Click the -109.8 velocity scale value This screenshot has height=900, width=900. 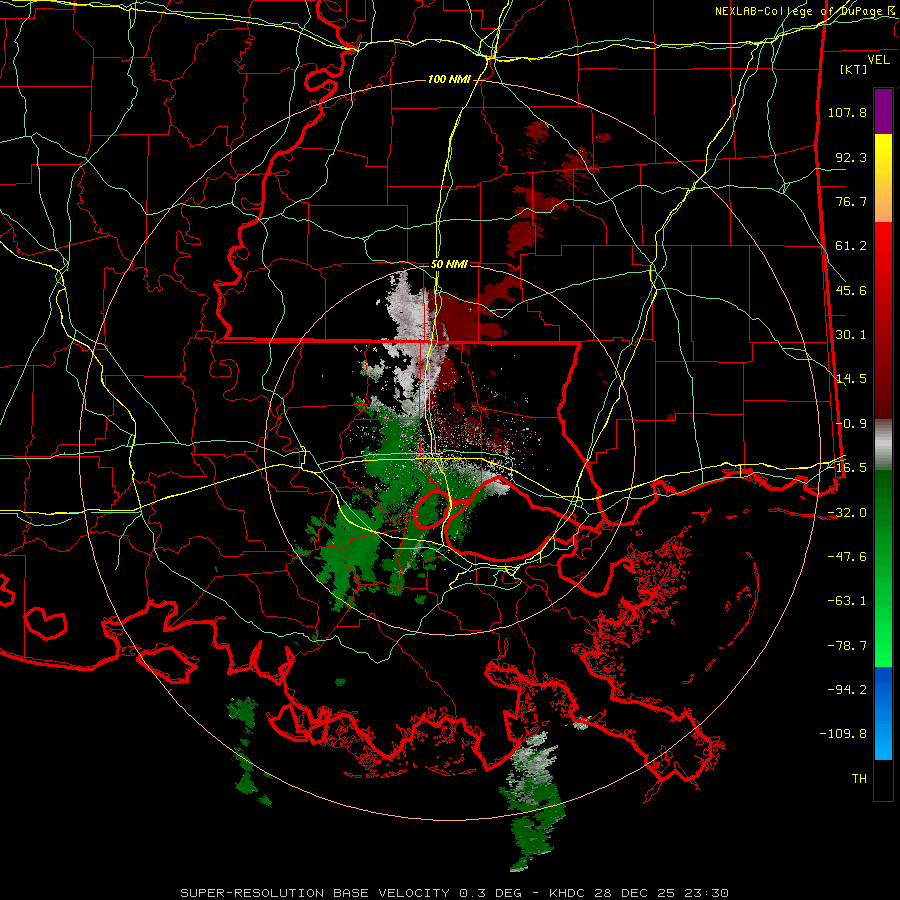click(843, 734)
